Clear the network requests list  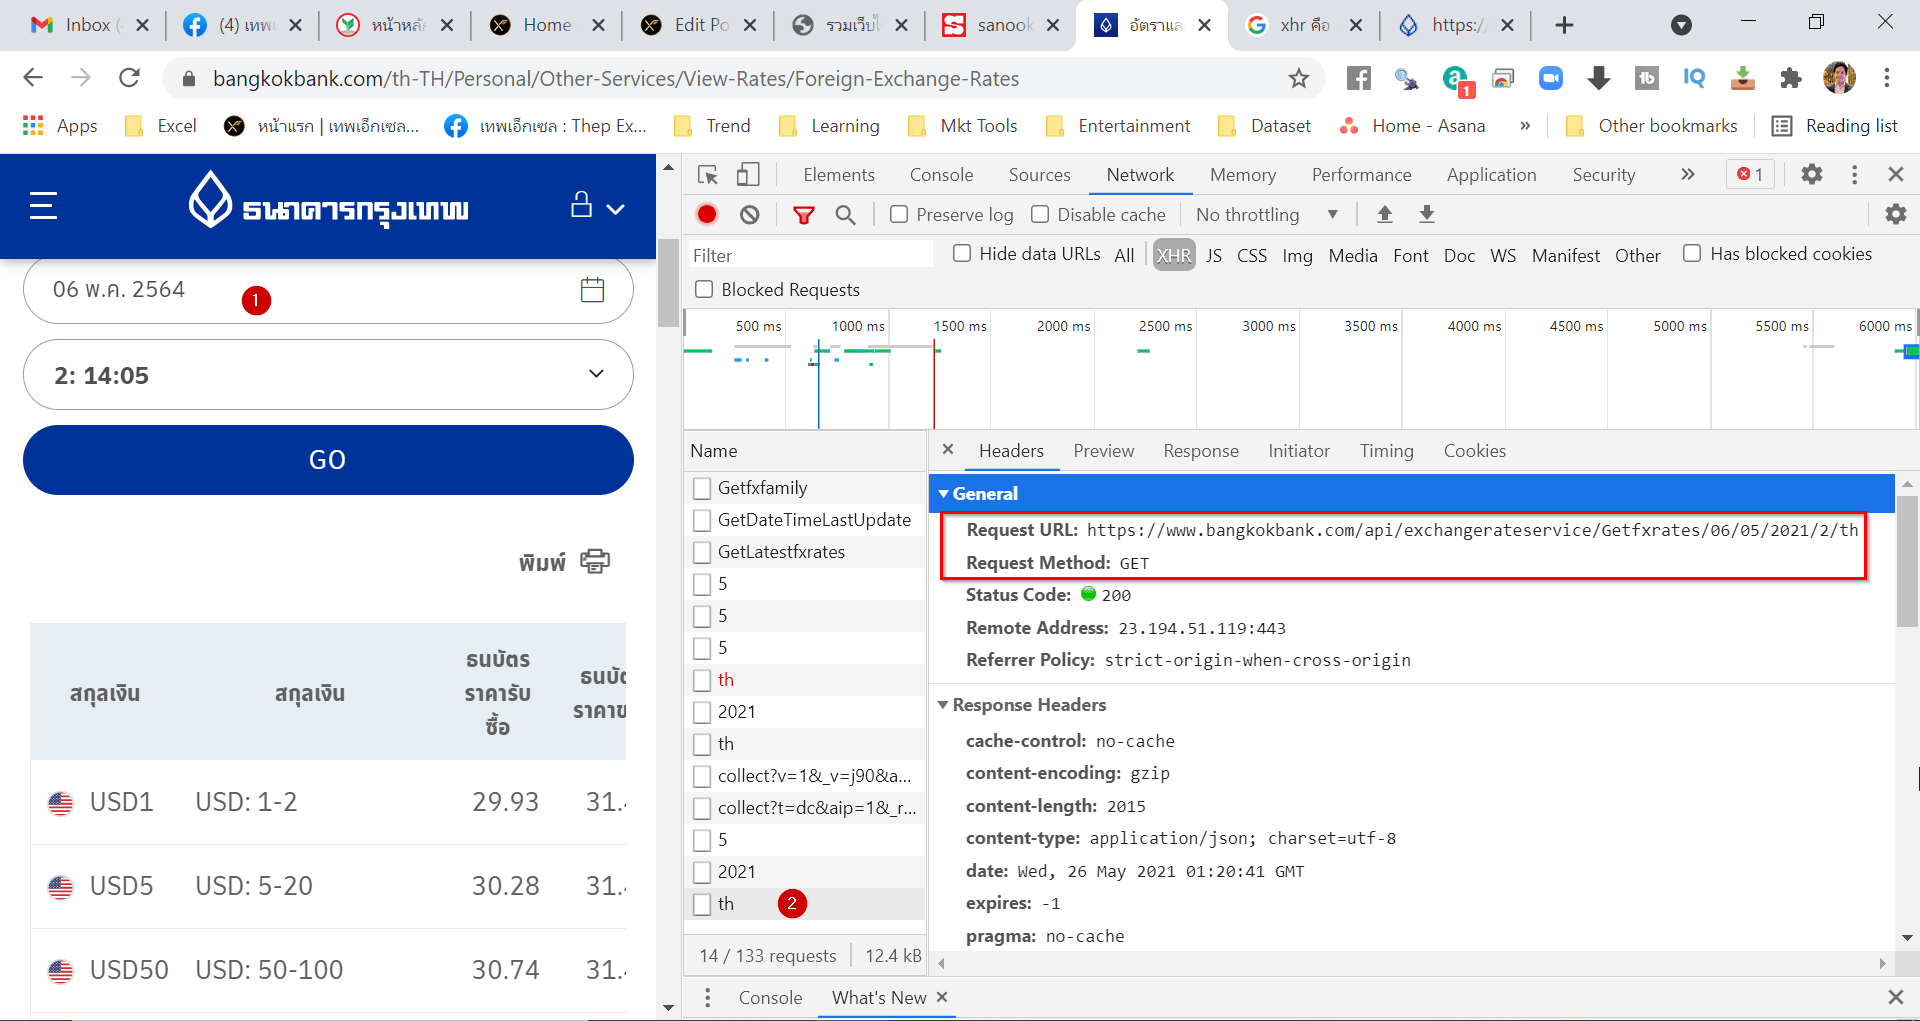[x=750, y=214]
